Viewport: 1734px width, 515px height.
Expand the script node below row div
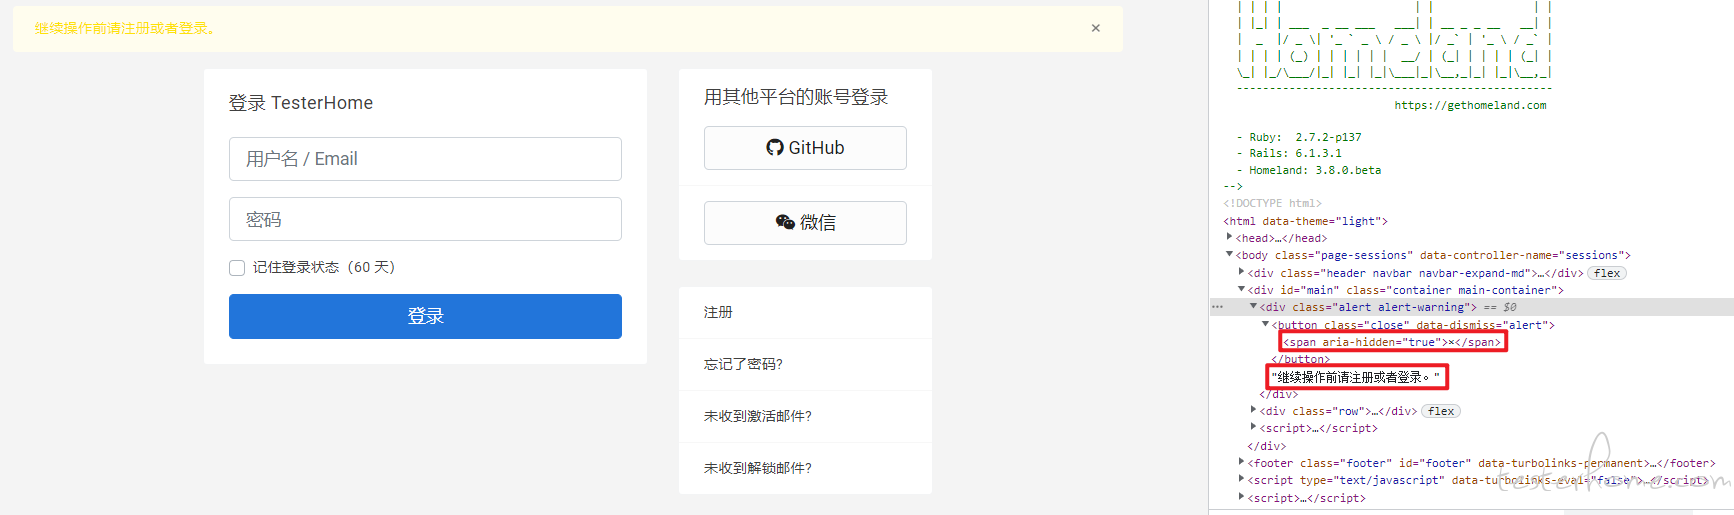(x=1254, y=427)
